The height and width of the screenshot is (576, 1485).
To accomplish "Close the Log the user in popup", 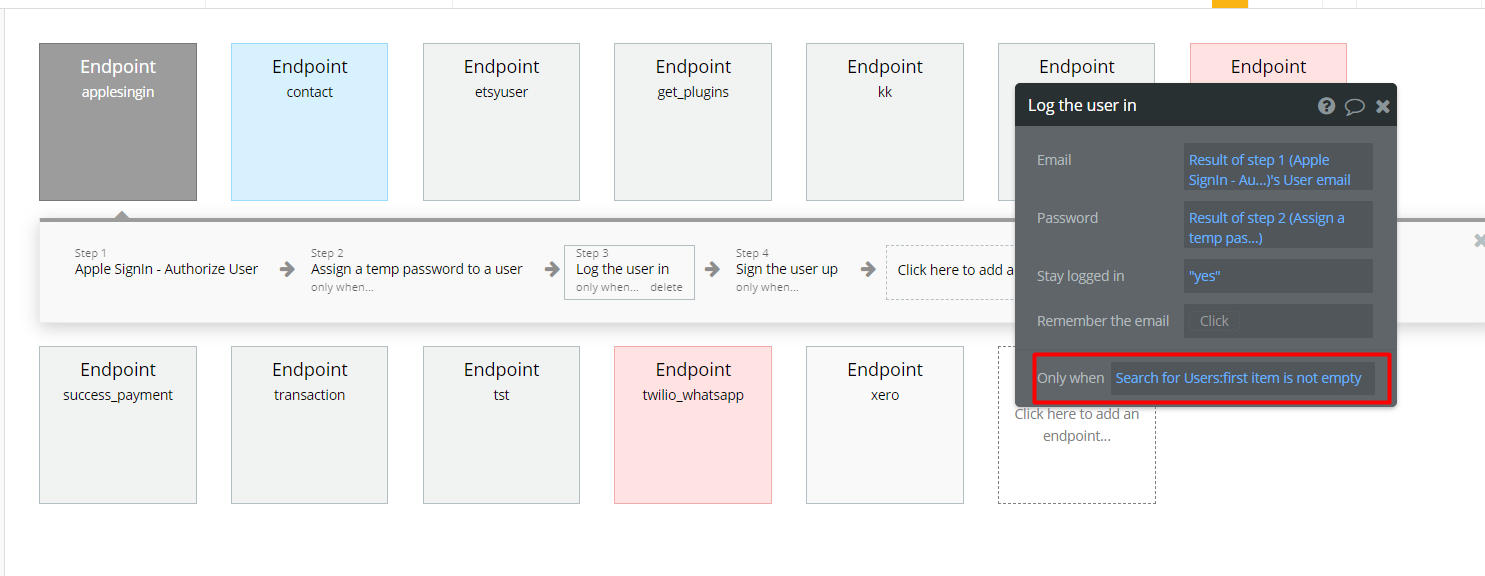I will (1382, 106).
